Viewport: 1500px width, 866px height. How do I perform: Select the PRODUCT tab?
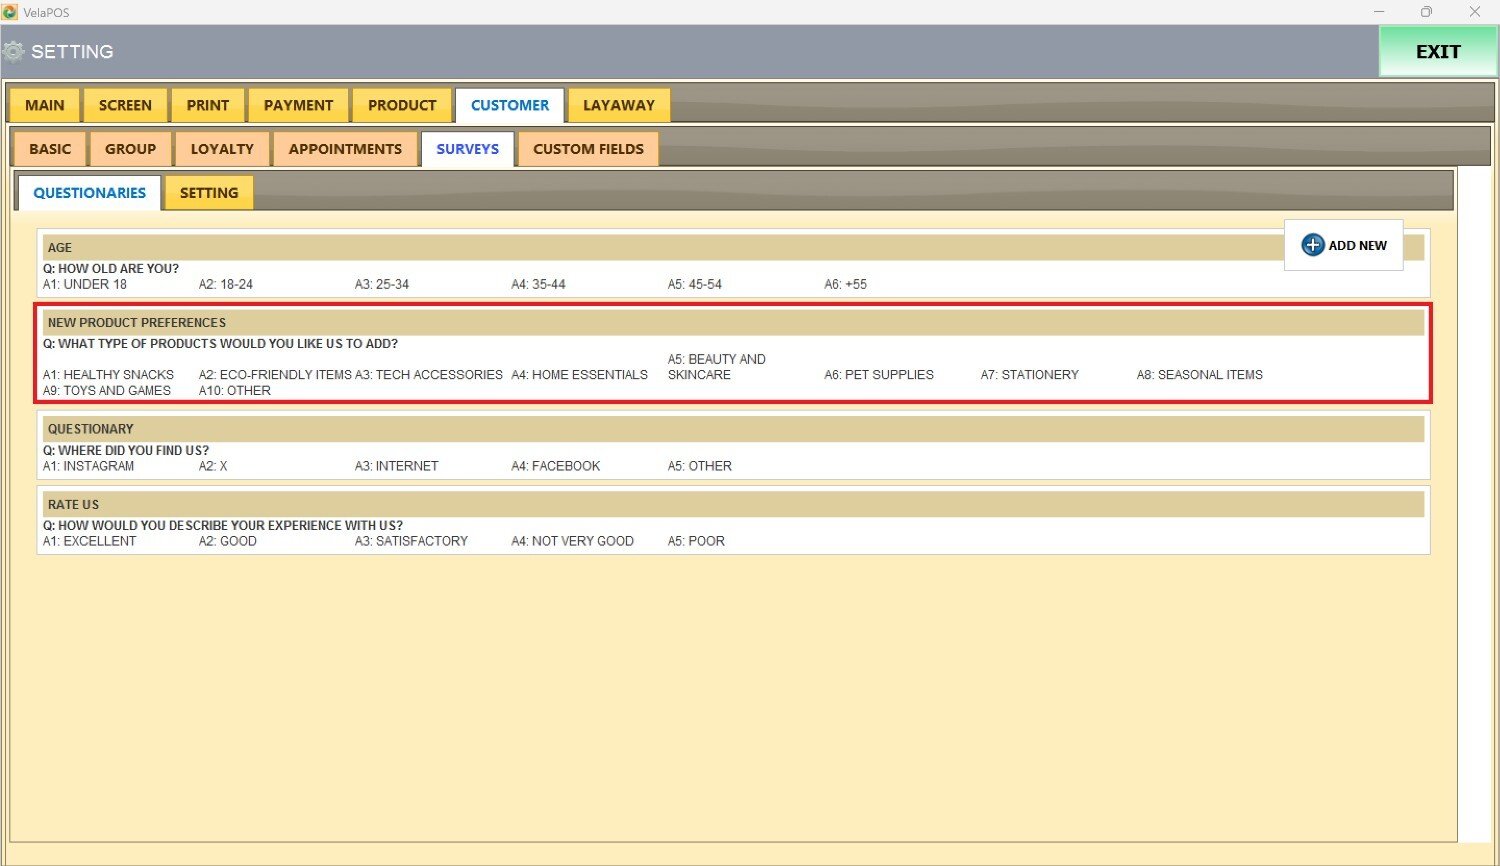pos(401,105)
